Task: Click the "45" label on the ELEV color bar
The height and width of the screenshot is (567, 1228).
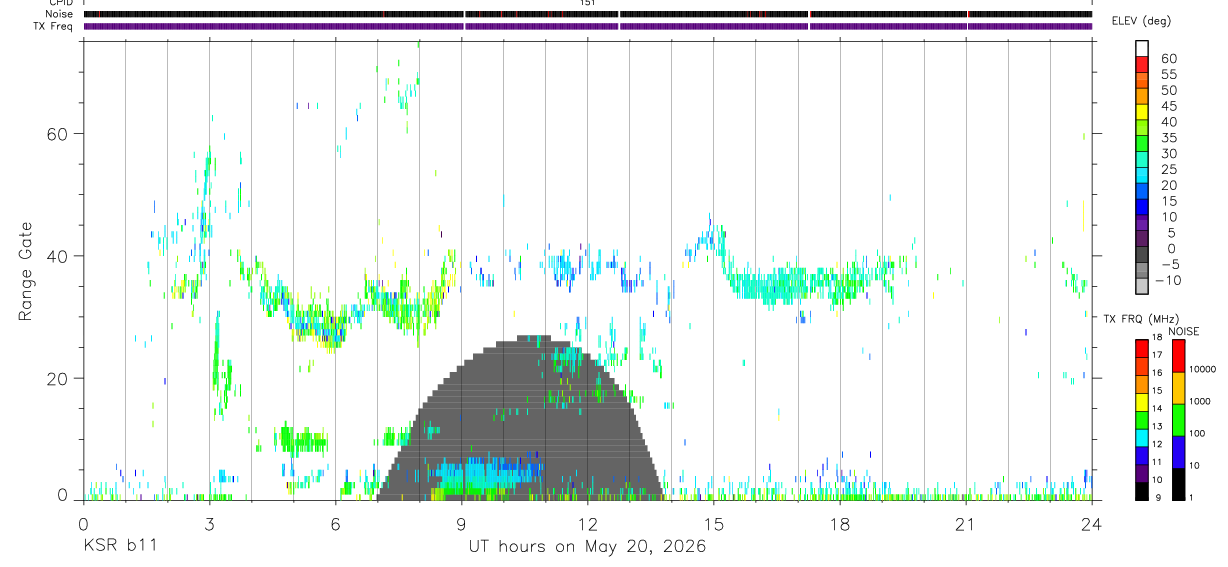Action: pyautogui.click(x=1168, y=106)
